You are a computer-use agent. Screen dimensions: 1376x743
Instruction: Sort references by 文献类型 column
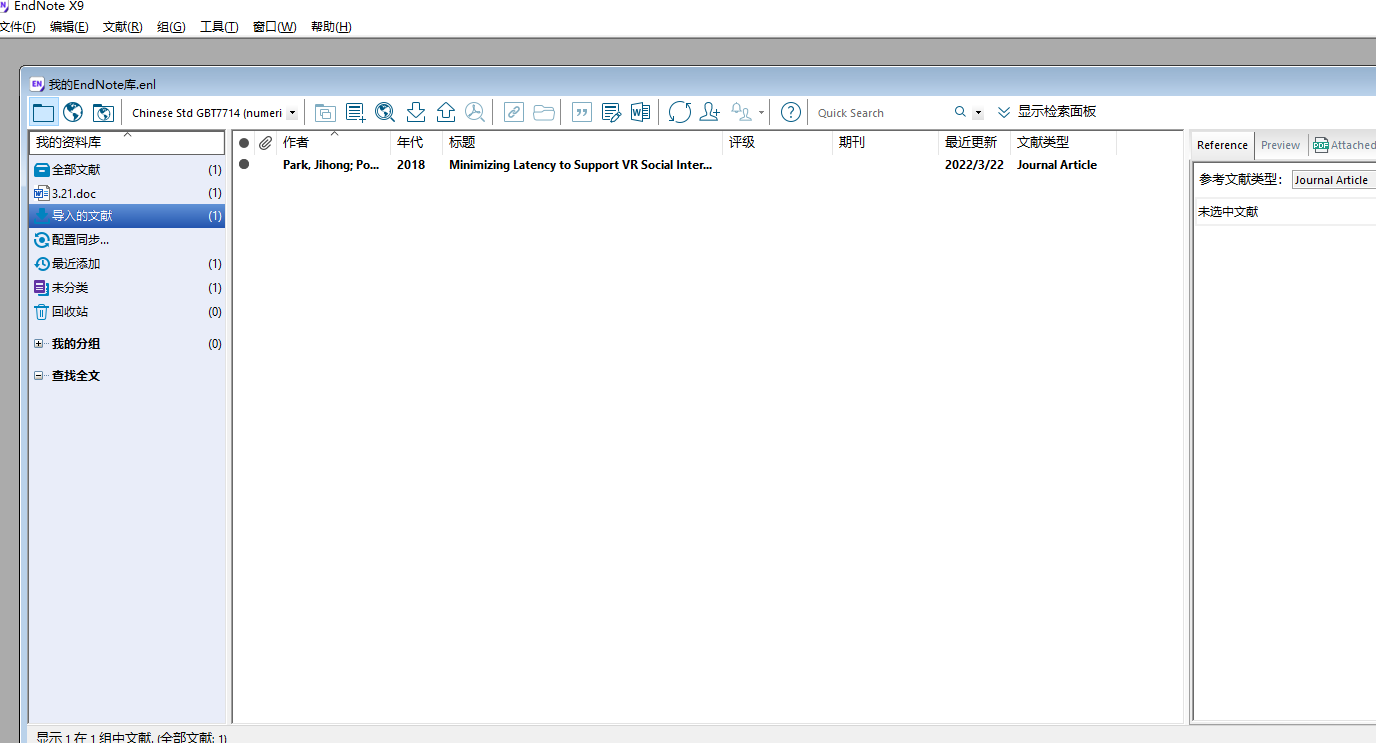[x=1063, y=143]
